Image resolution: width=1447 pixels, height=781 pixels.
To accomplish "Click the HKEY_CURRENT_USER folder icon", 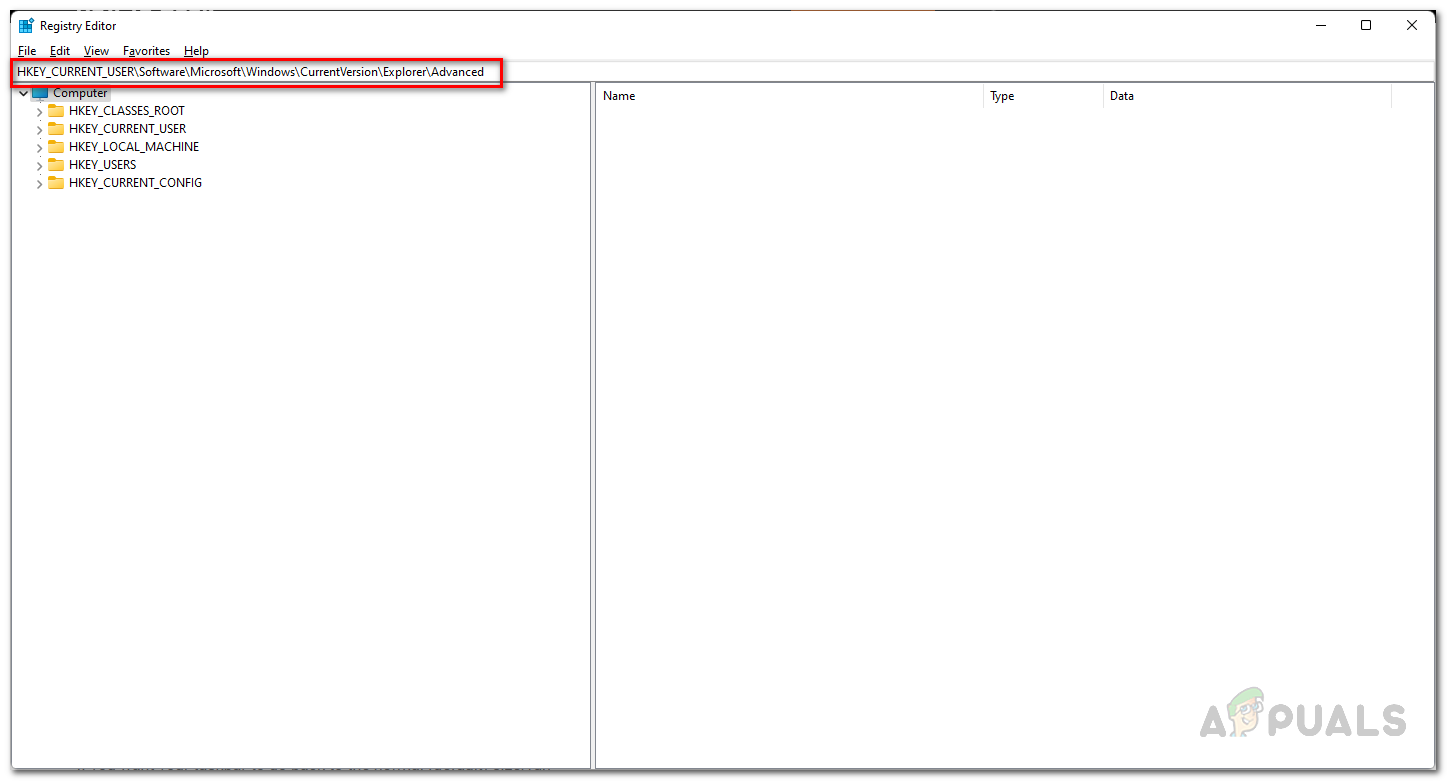I will point(56,129).
